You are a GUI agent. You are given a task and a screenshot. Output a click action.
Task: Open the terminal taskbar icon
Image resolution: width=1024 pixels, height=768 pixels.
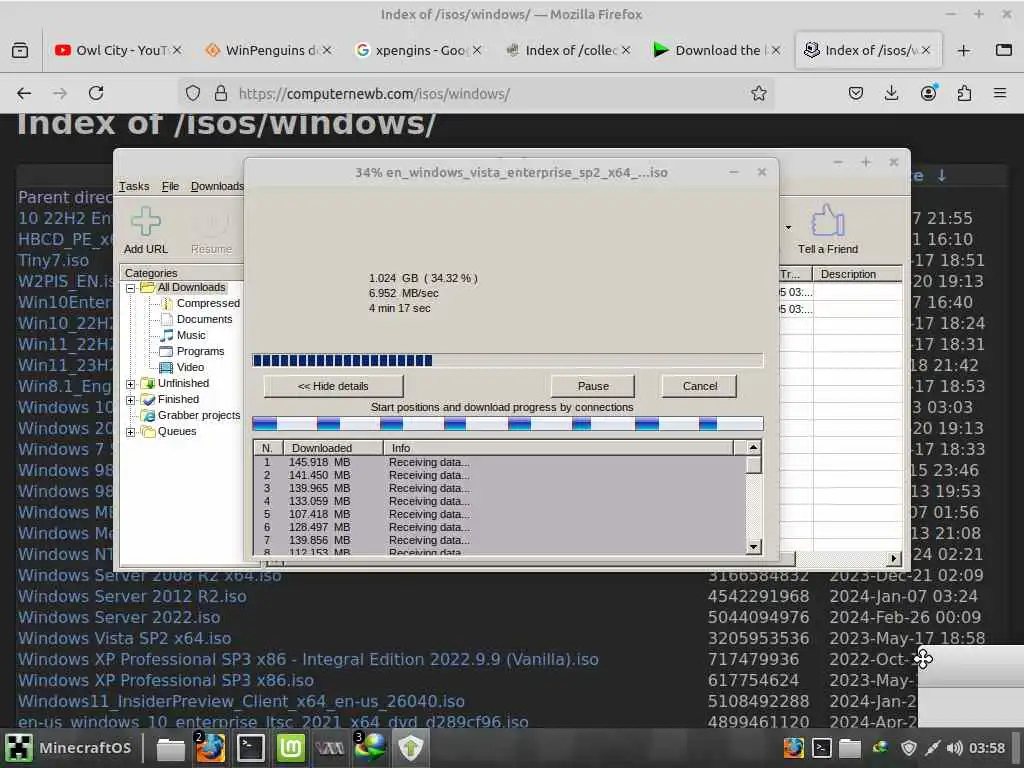(250, 748)
